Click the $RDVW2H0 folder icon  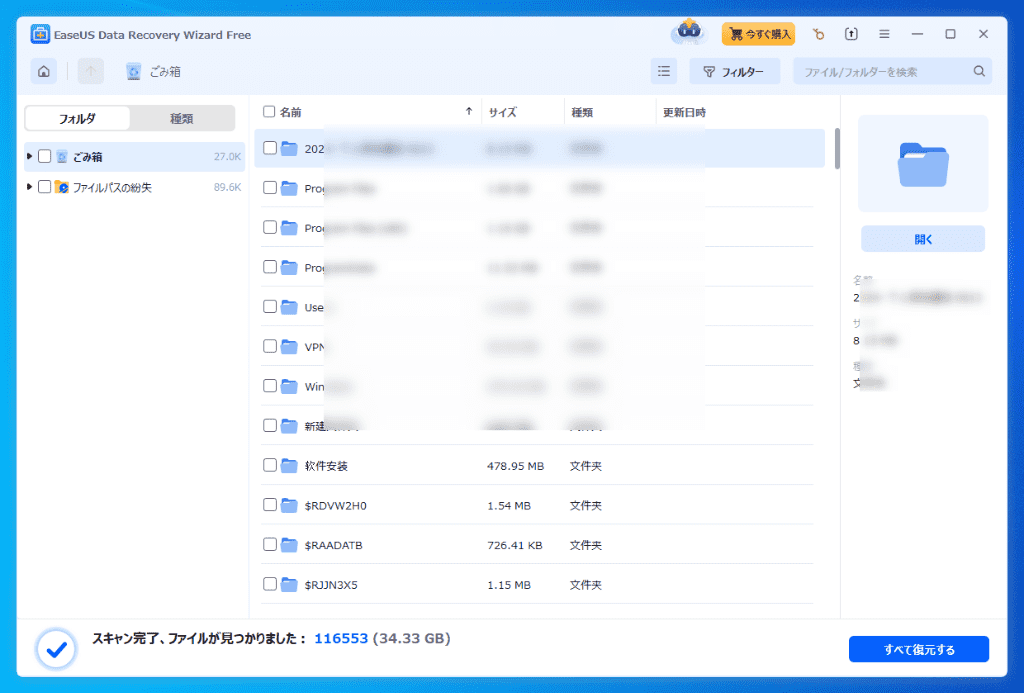289,506
